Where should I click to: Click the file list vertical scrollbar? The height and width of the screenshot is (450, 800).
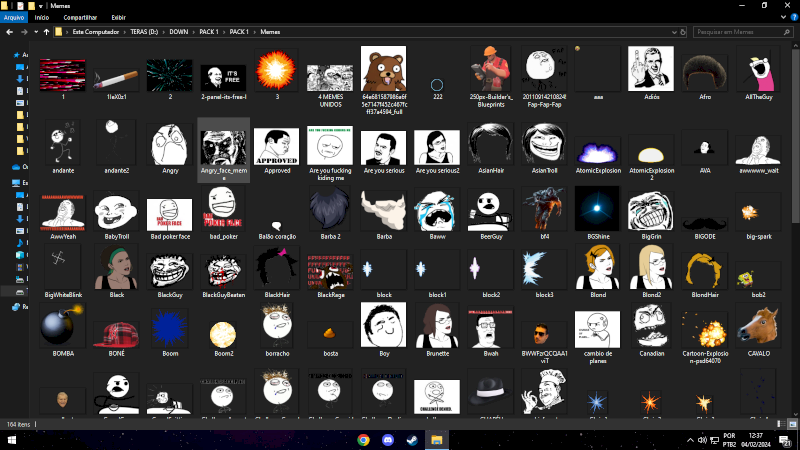pos(795,135)
